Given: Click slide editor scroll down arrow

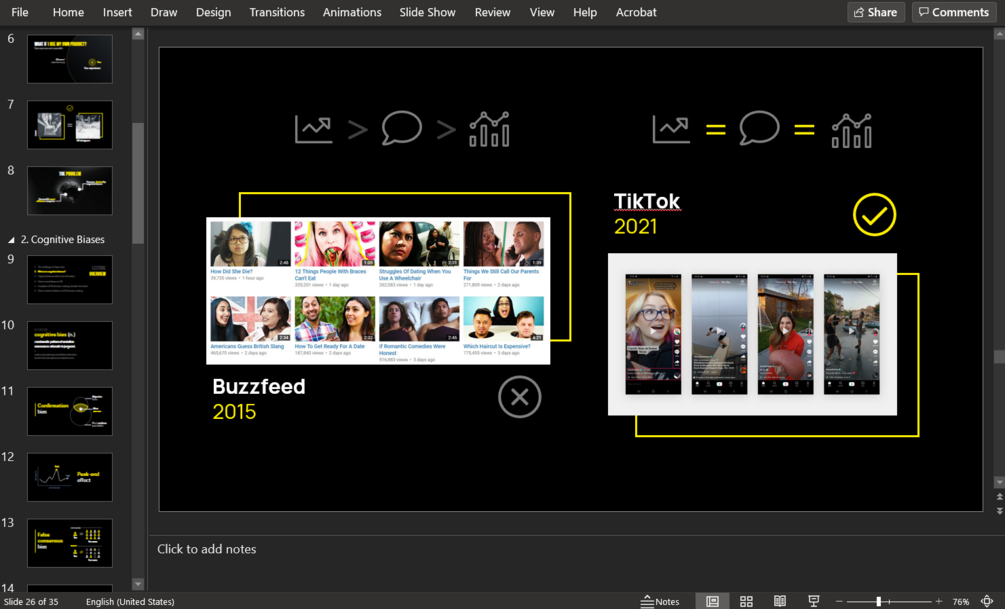Looking at the screenshot, I should (x=999, y=481).
